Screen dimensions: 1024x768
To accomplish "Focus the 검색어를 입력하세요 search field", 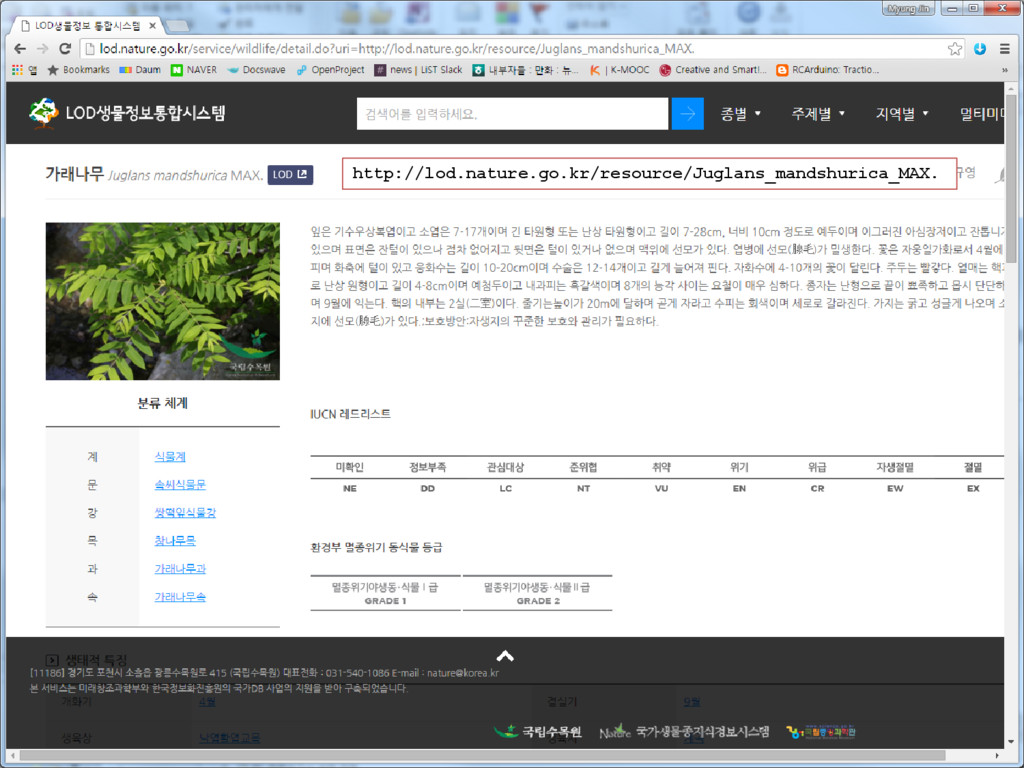I will (512, 114).
